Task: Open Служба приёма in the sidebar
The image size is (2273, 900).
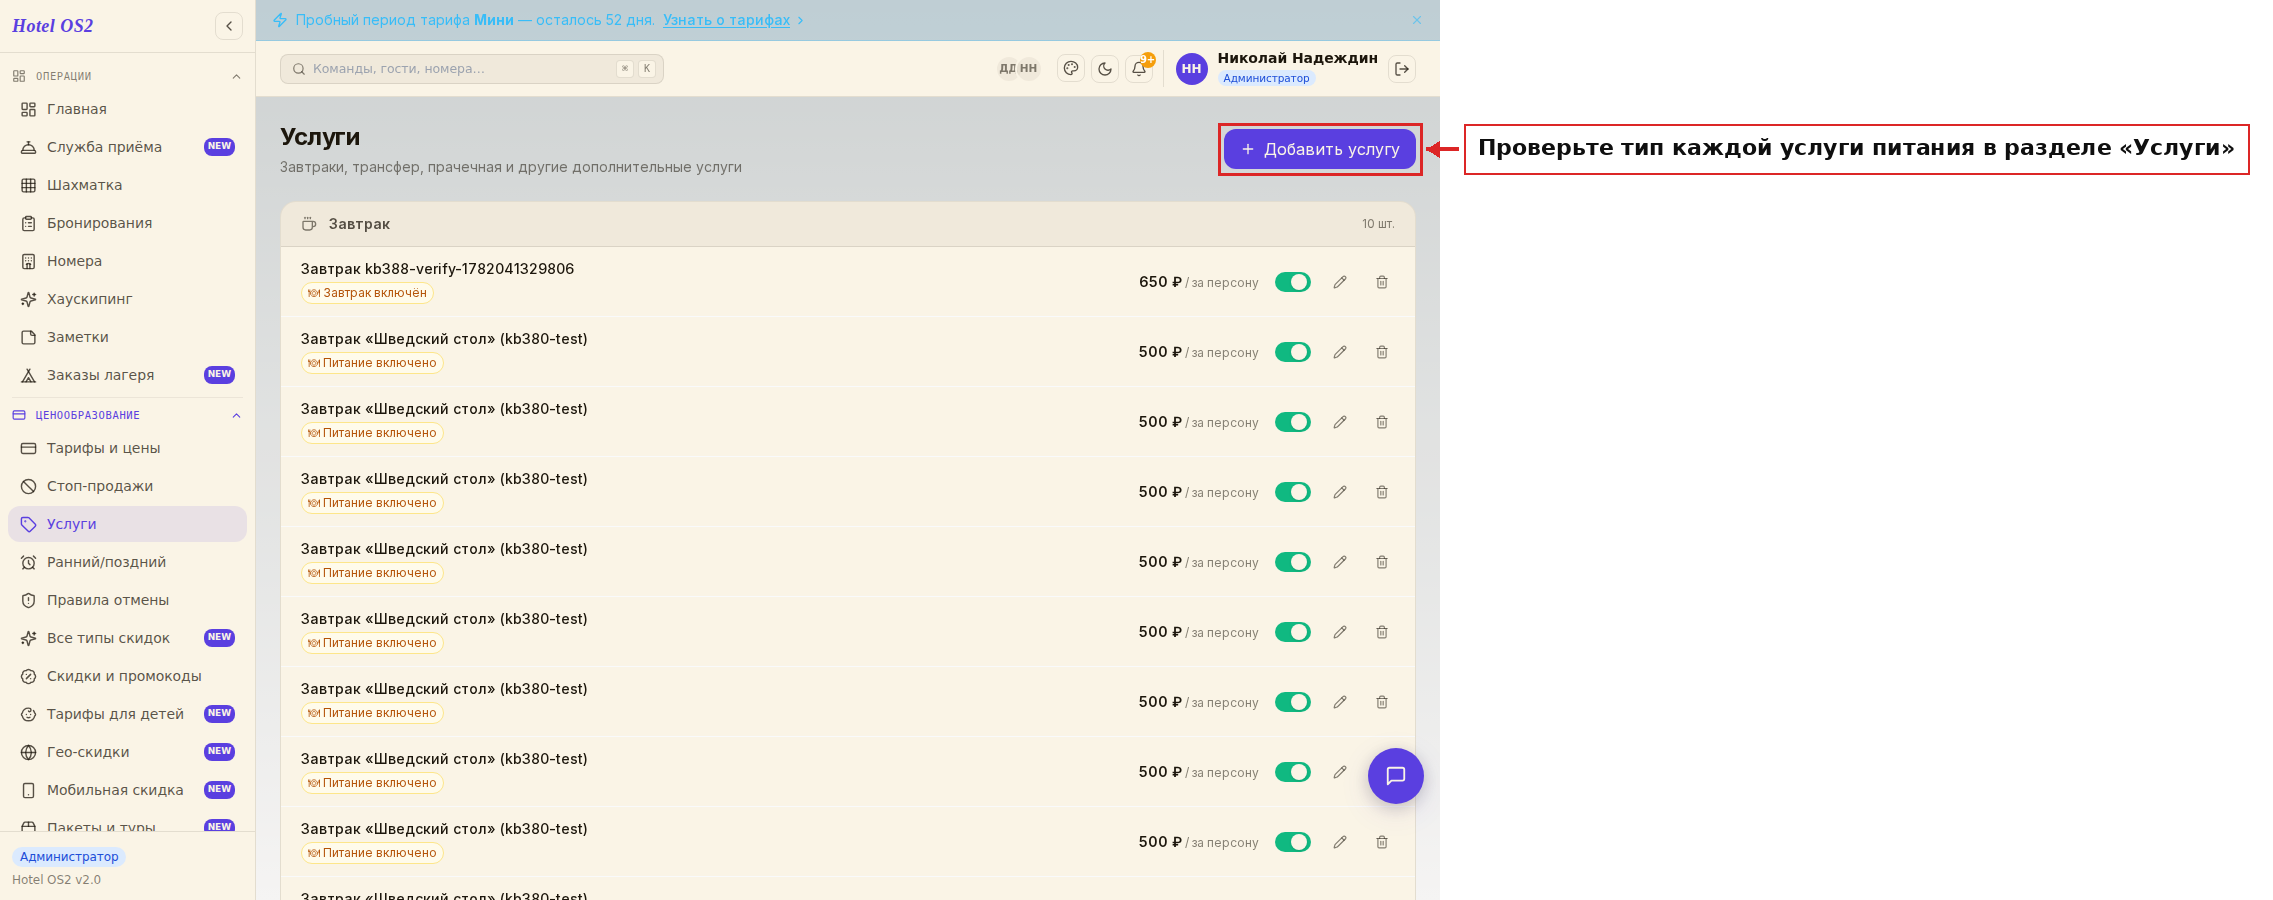Action: pyautogui.click(x=127, y=147)
